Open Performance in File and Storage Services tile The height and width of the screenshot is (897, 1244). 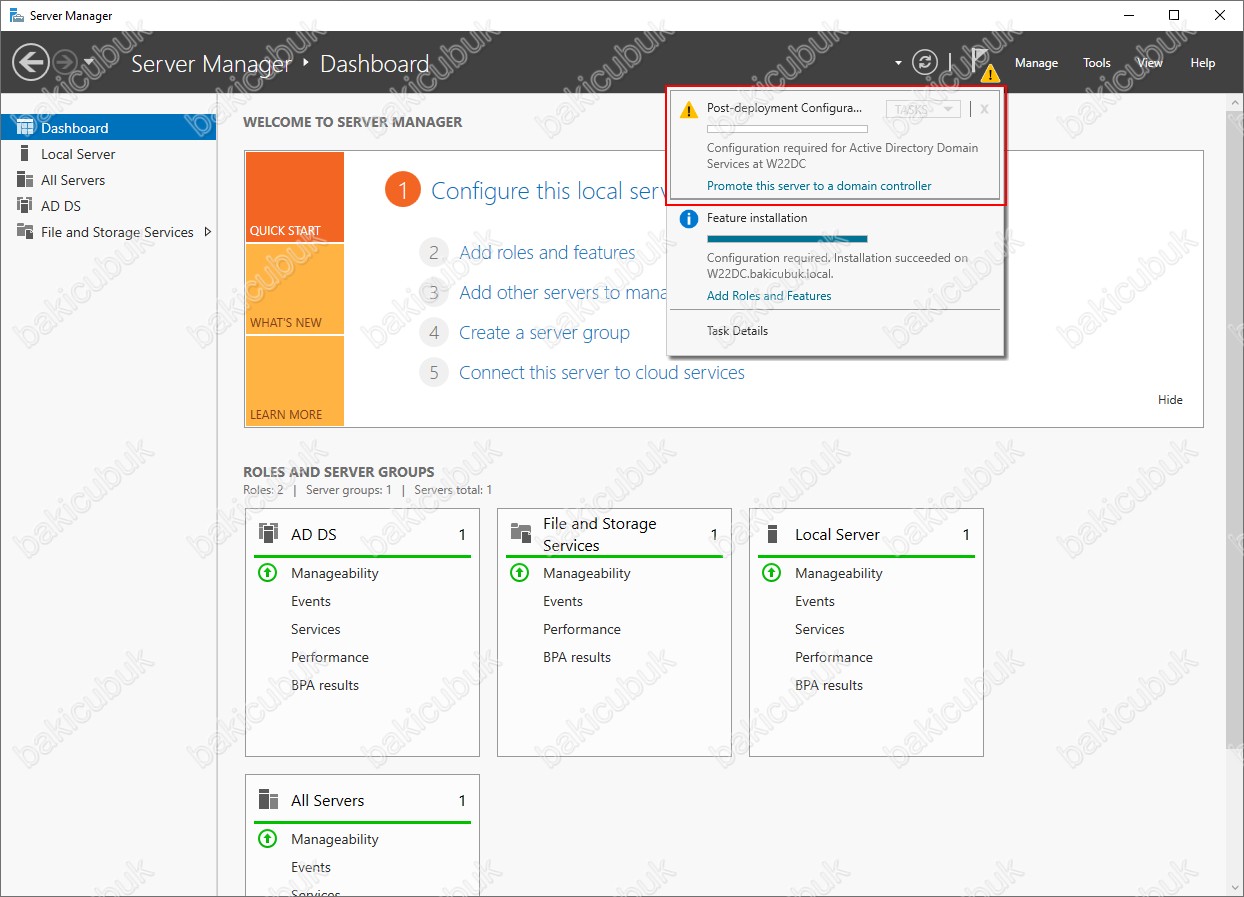582,629
